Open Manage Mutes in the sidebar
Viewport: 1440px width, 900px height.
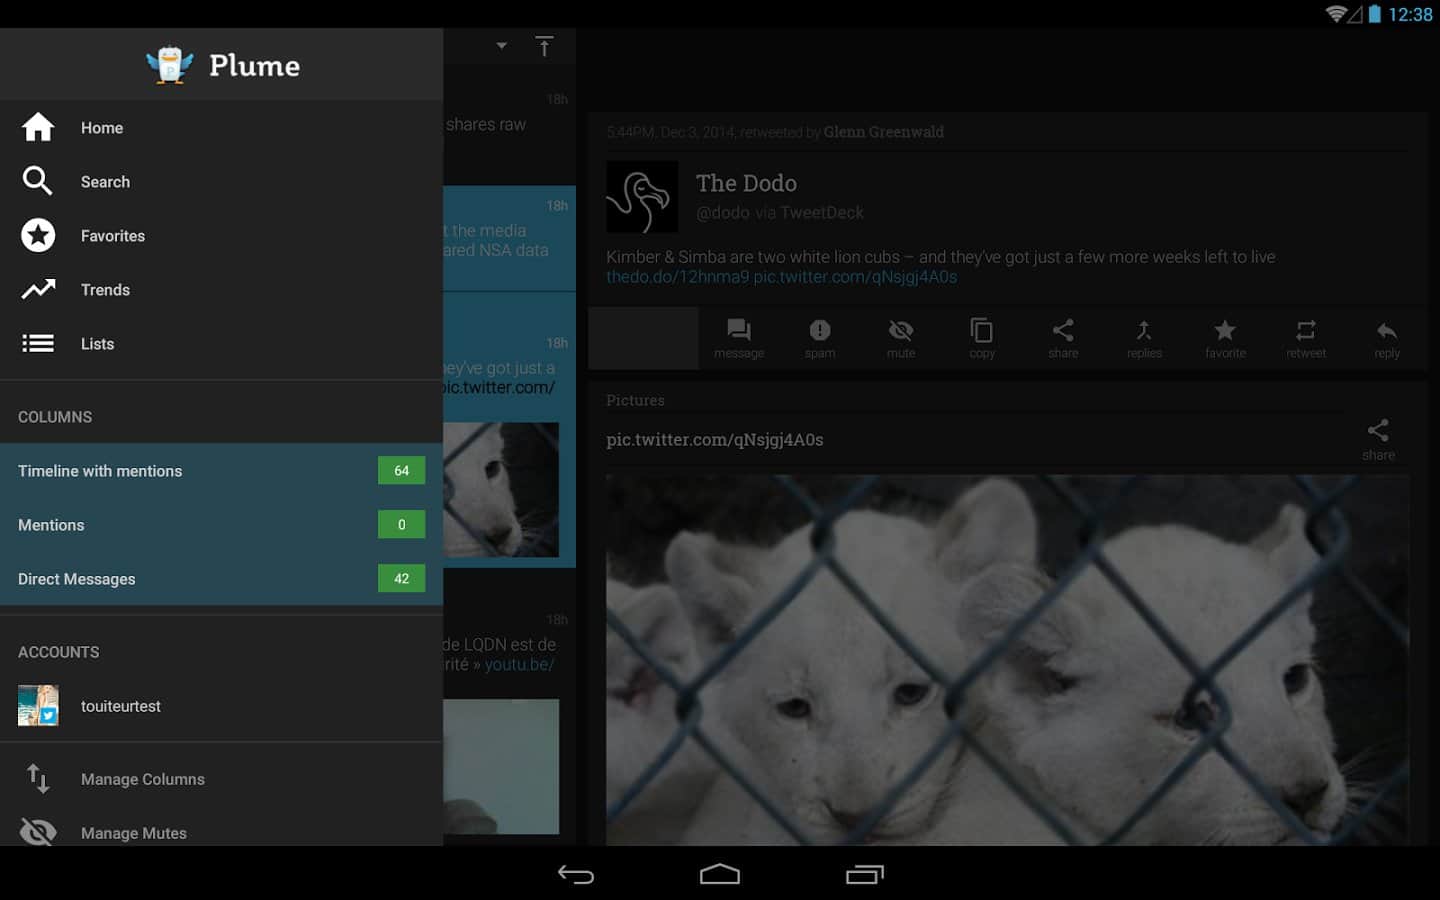[134, 832]
